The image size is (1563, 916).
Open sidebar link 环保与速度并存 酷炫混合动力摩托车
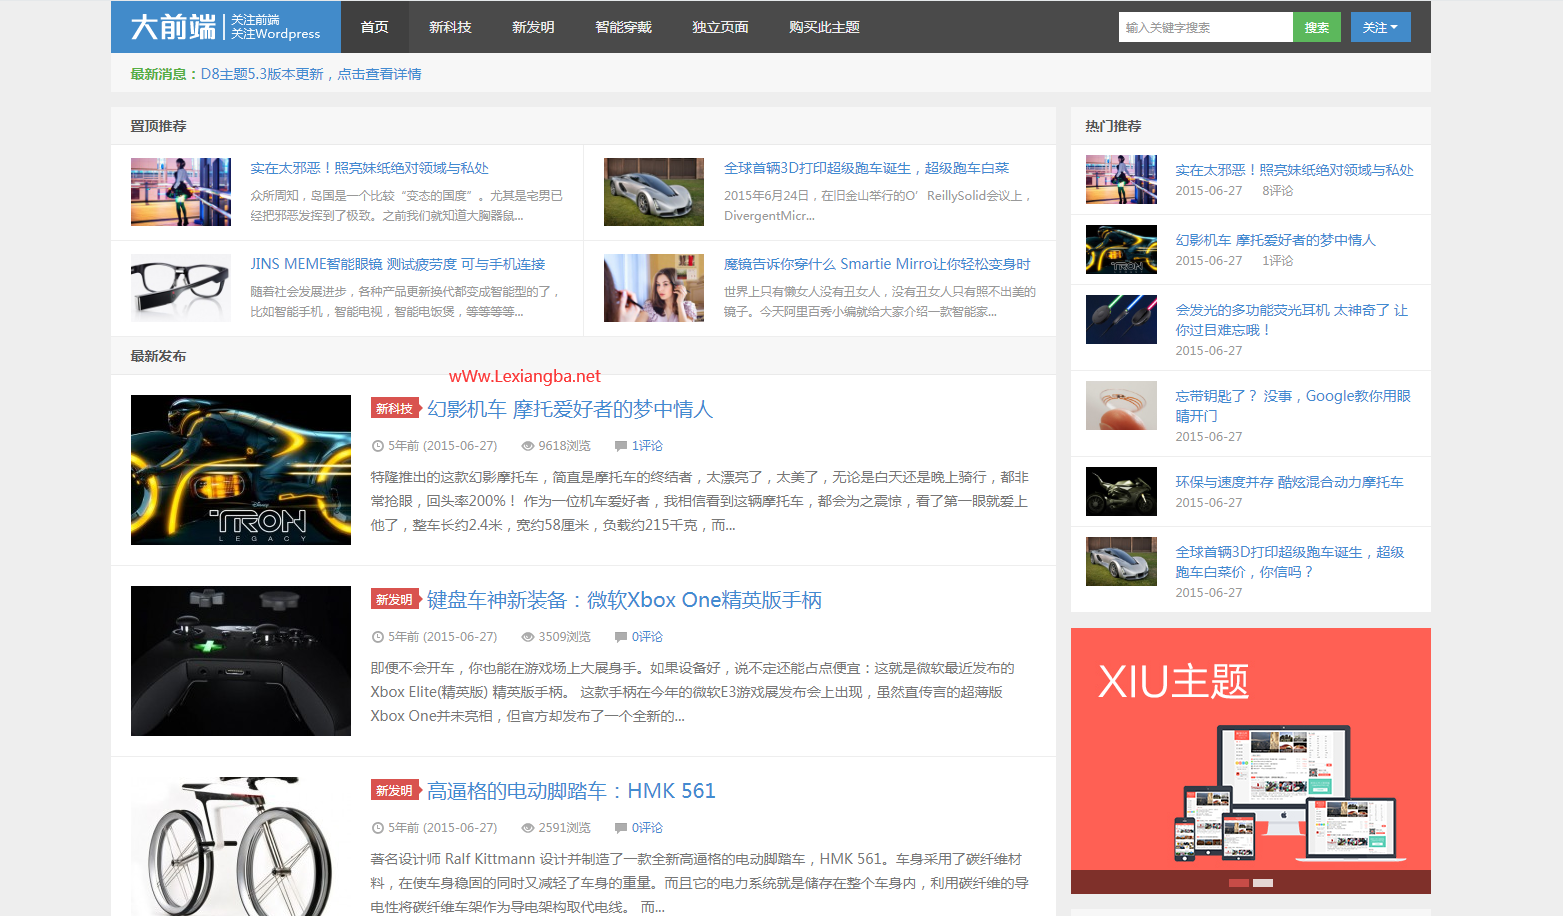(x=1289, y=482)
